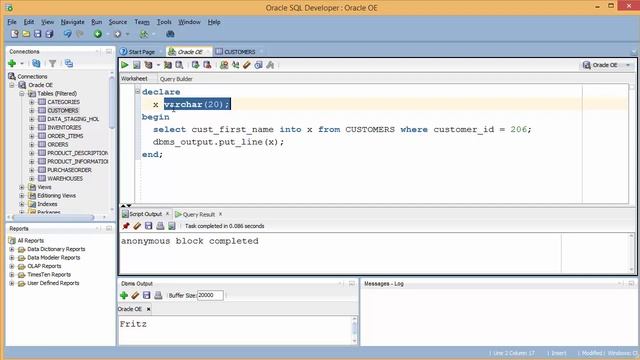The width and height of the screenshot is (640, 360).
Task: Click the green Back navigation icon
Action: coord(98,34)
